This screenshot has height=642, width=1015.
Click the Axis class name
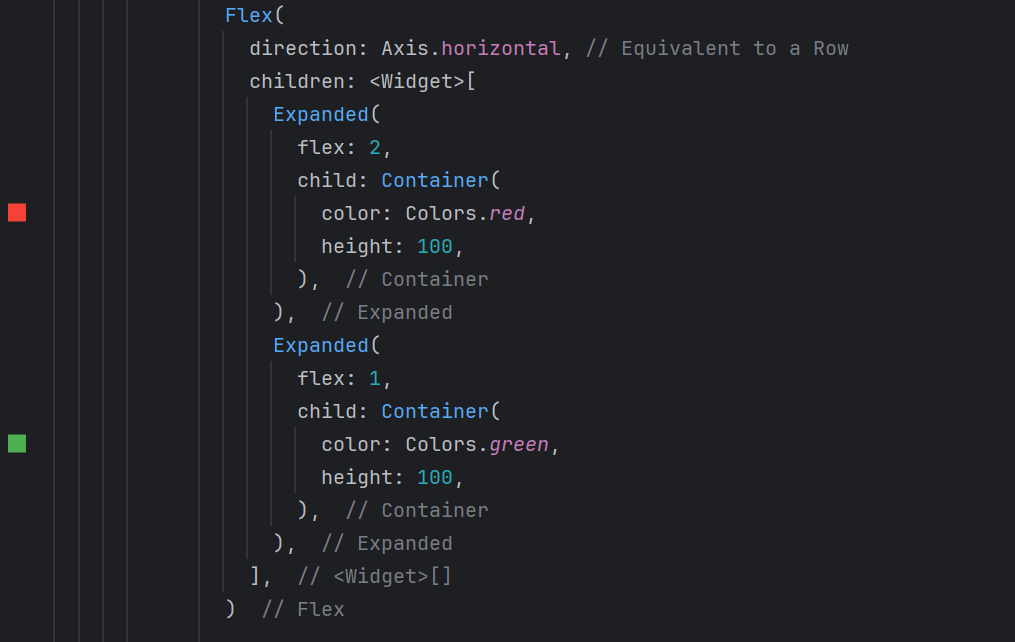[405, 49]
